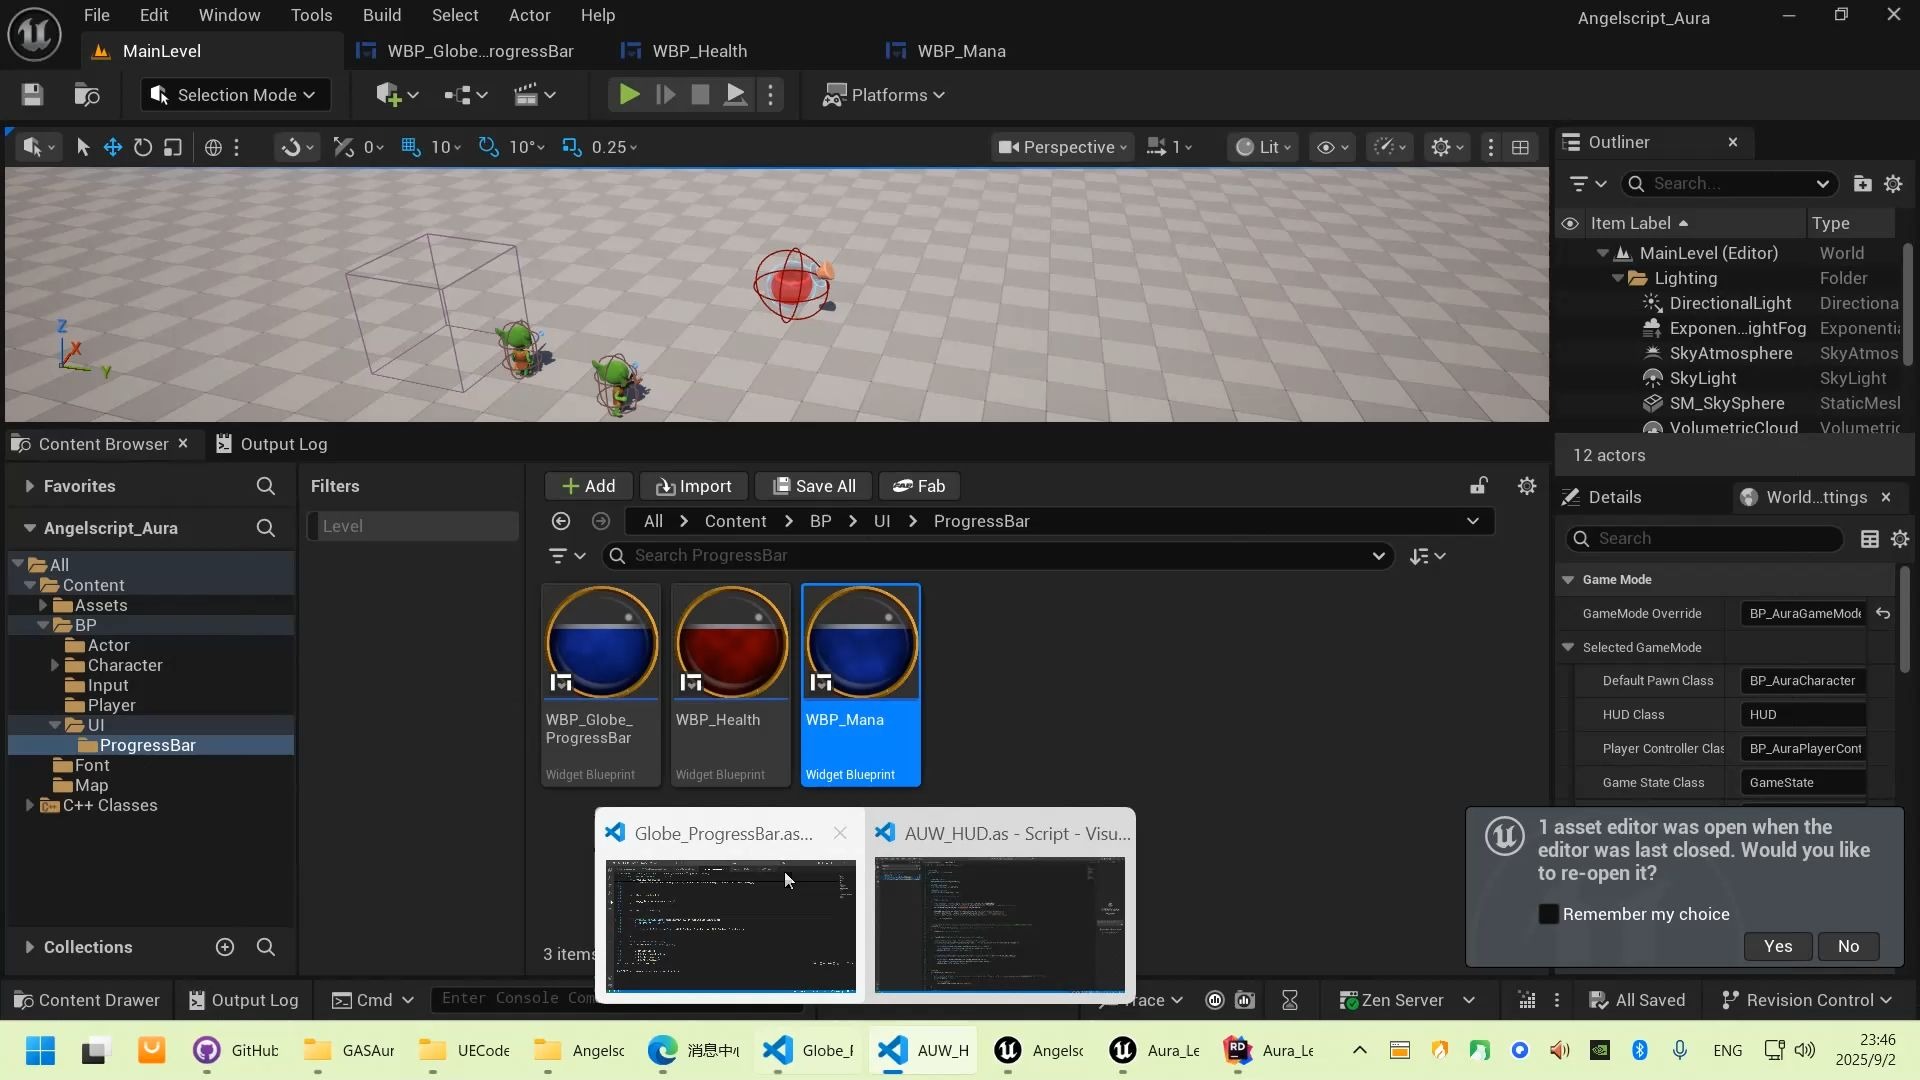
Task: Click the skip frame playback button
Action: pyautogui.click(x=665, y=95)
